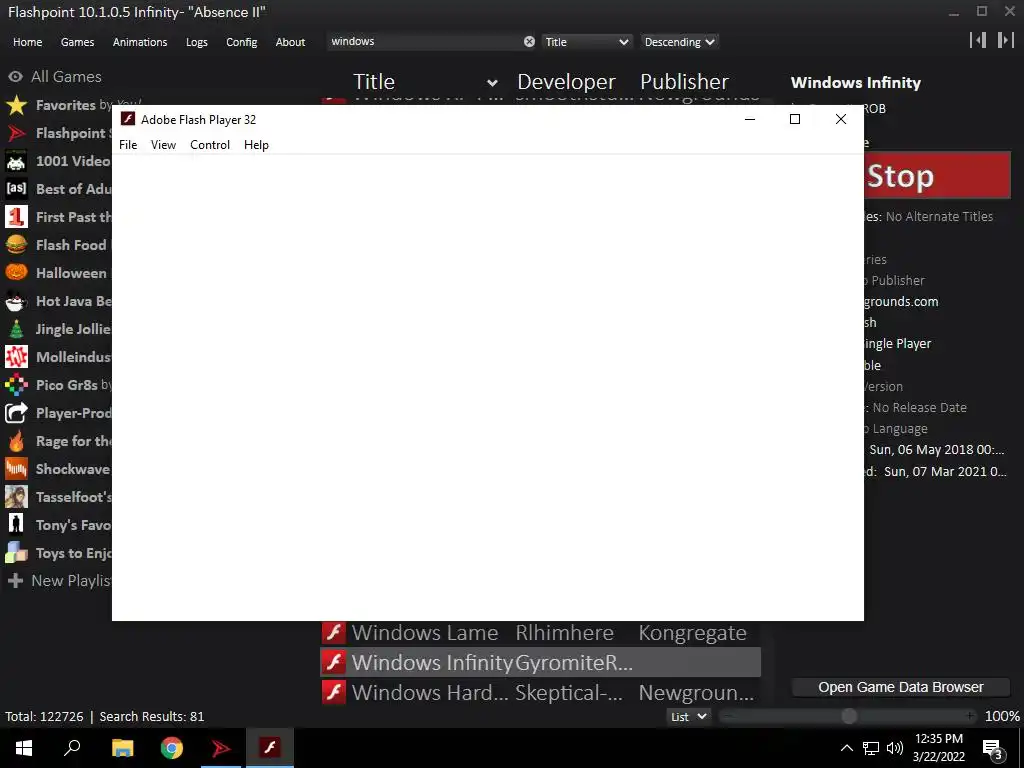The image size is (1024, 768).
Task: Open the About page
Action: pyautogui.click(x=290, y=42)
